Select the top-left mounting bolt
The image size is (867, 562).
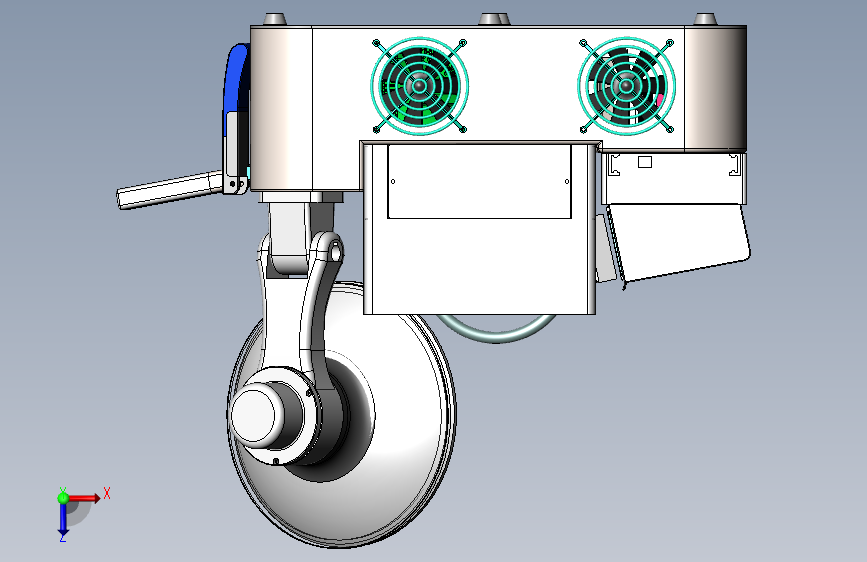tap(275, 19)
